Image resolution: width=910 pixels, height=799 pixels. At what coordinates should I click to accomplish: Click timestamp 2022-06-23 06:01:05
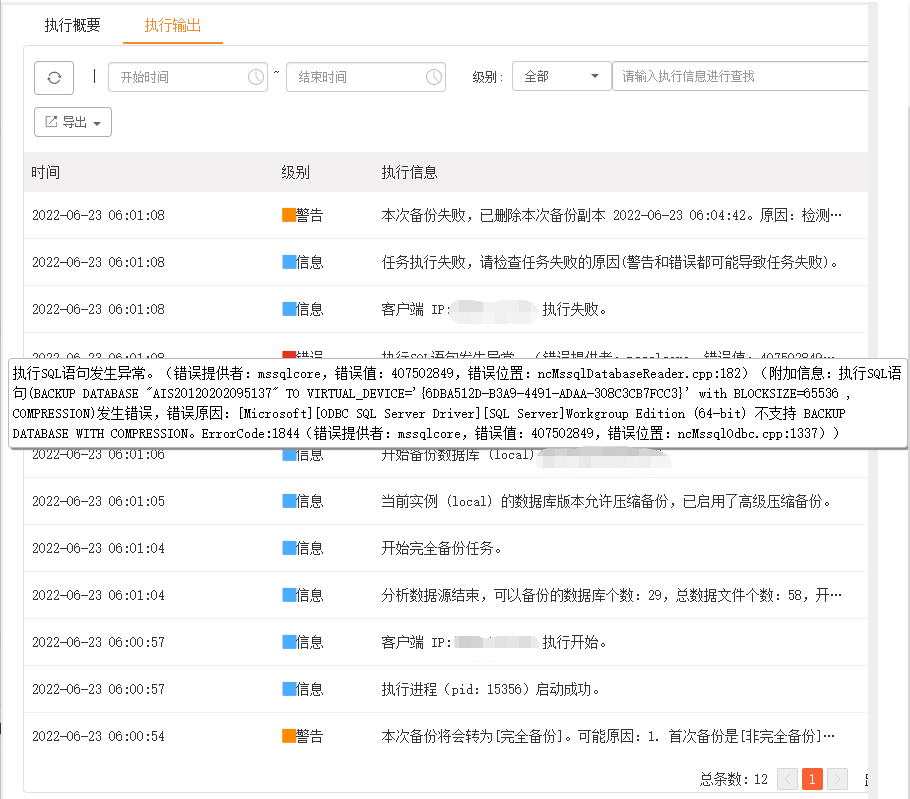tap(98, 501)
